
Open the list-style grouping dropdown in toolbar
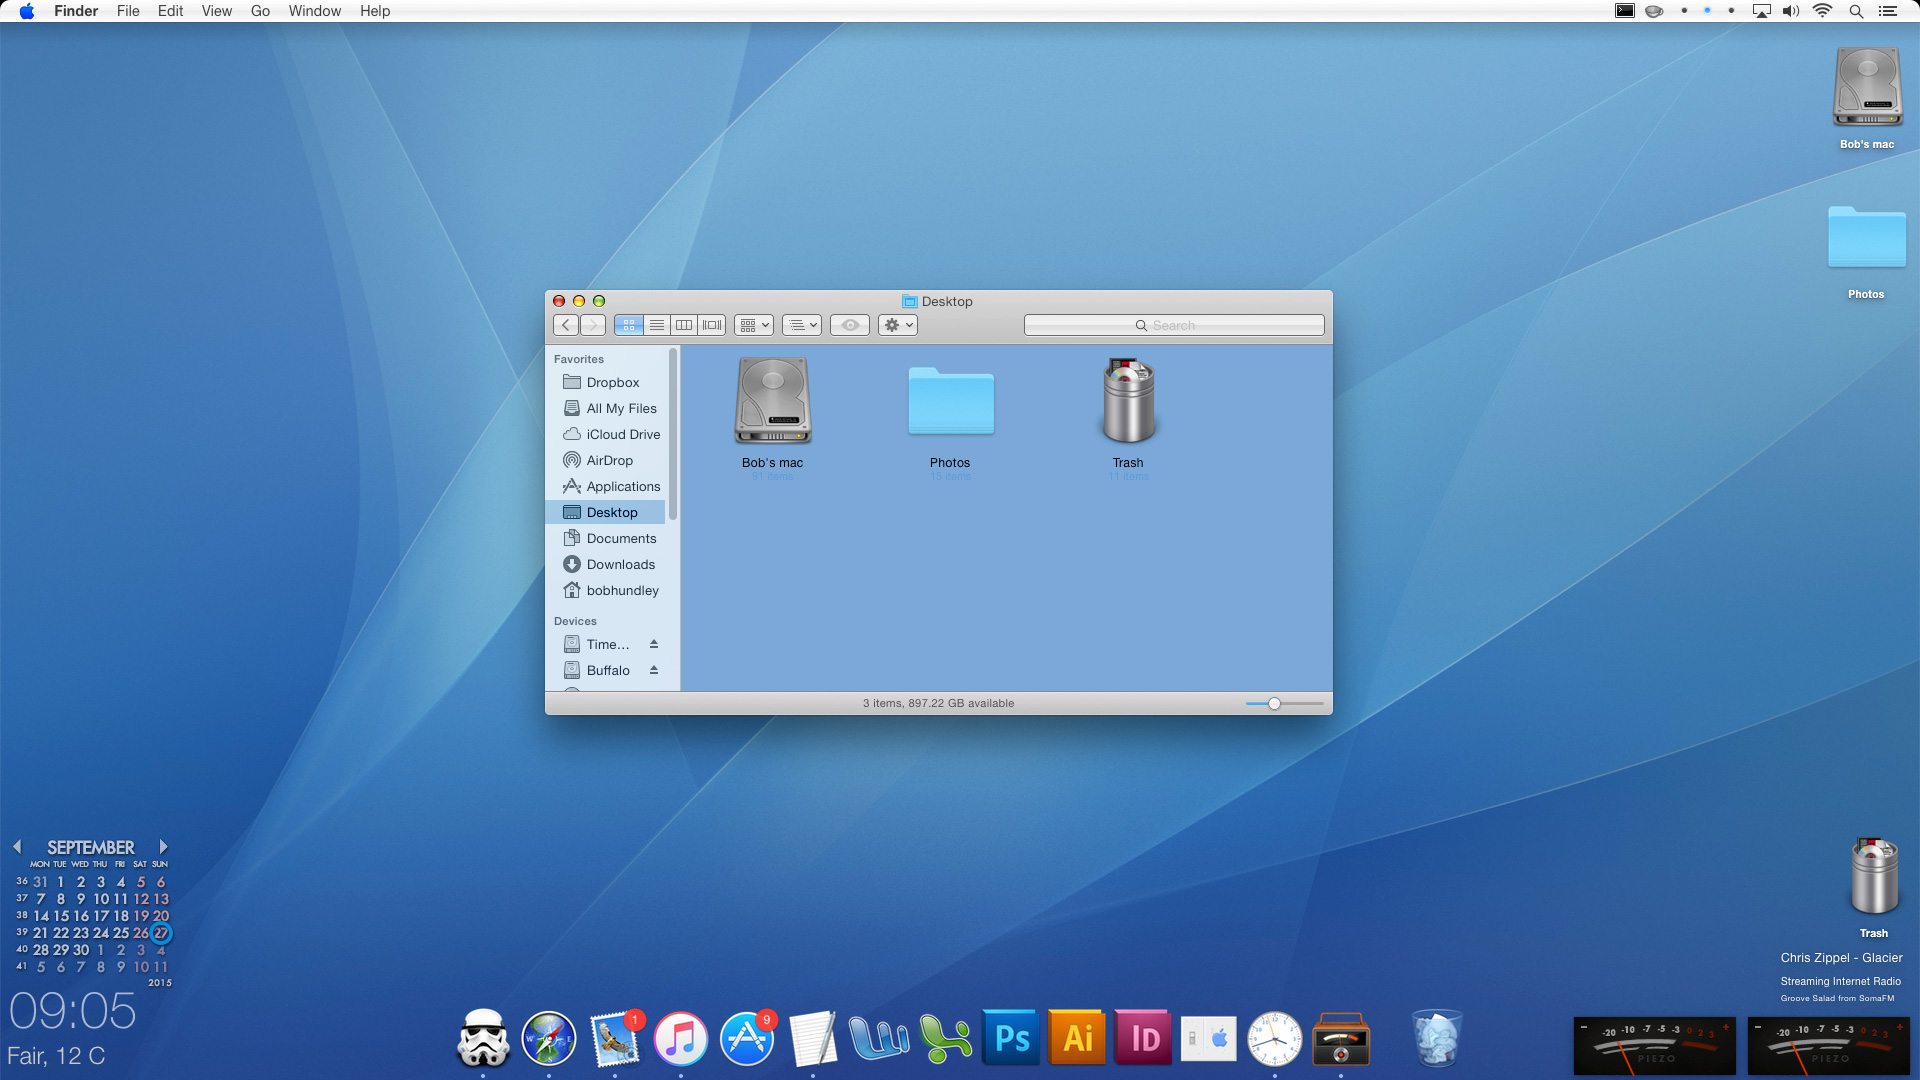pyautogui.click(x=802, y=325)
